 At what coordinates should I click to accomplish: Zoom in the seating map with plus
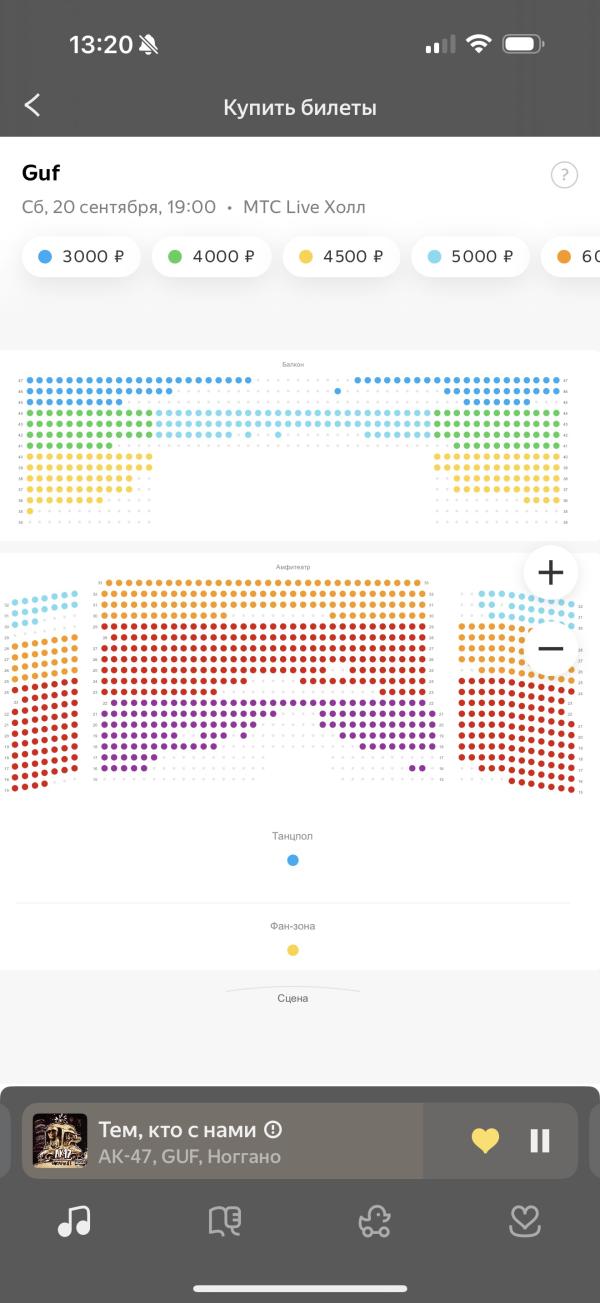coord(551,572)
